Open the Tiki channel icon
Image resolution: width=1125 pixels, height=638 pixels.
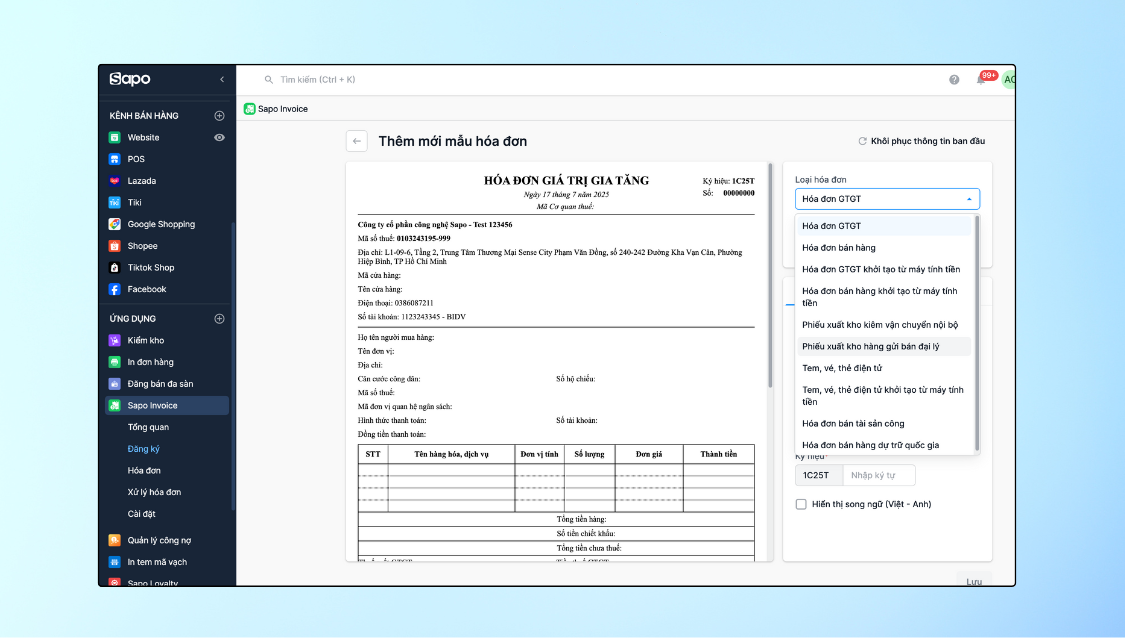point(114,202)
